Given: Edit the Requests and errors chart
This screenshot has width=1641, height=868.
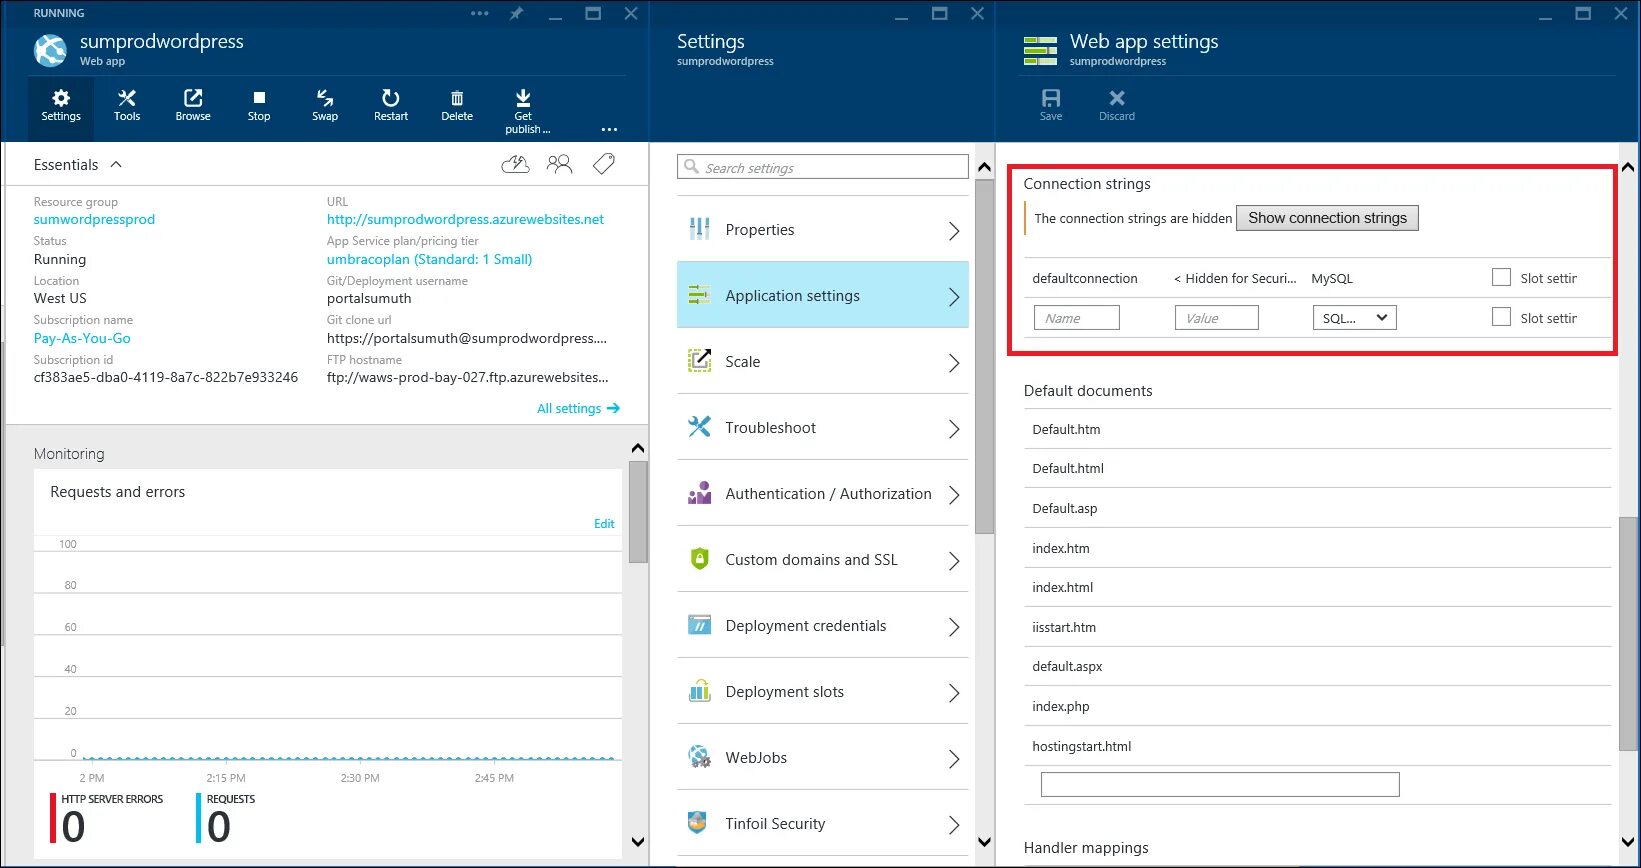Looking at the screenshot, I should 604,523.
